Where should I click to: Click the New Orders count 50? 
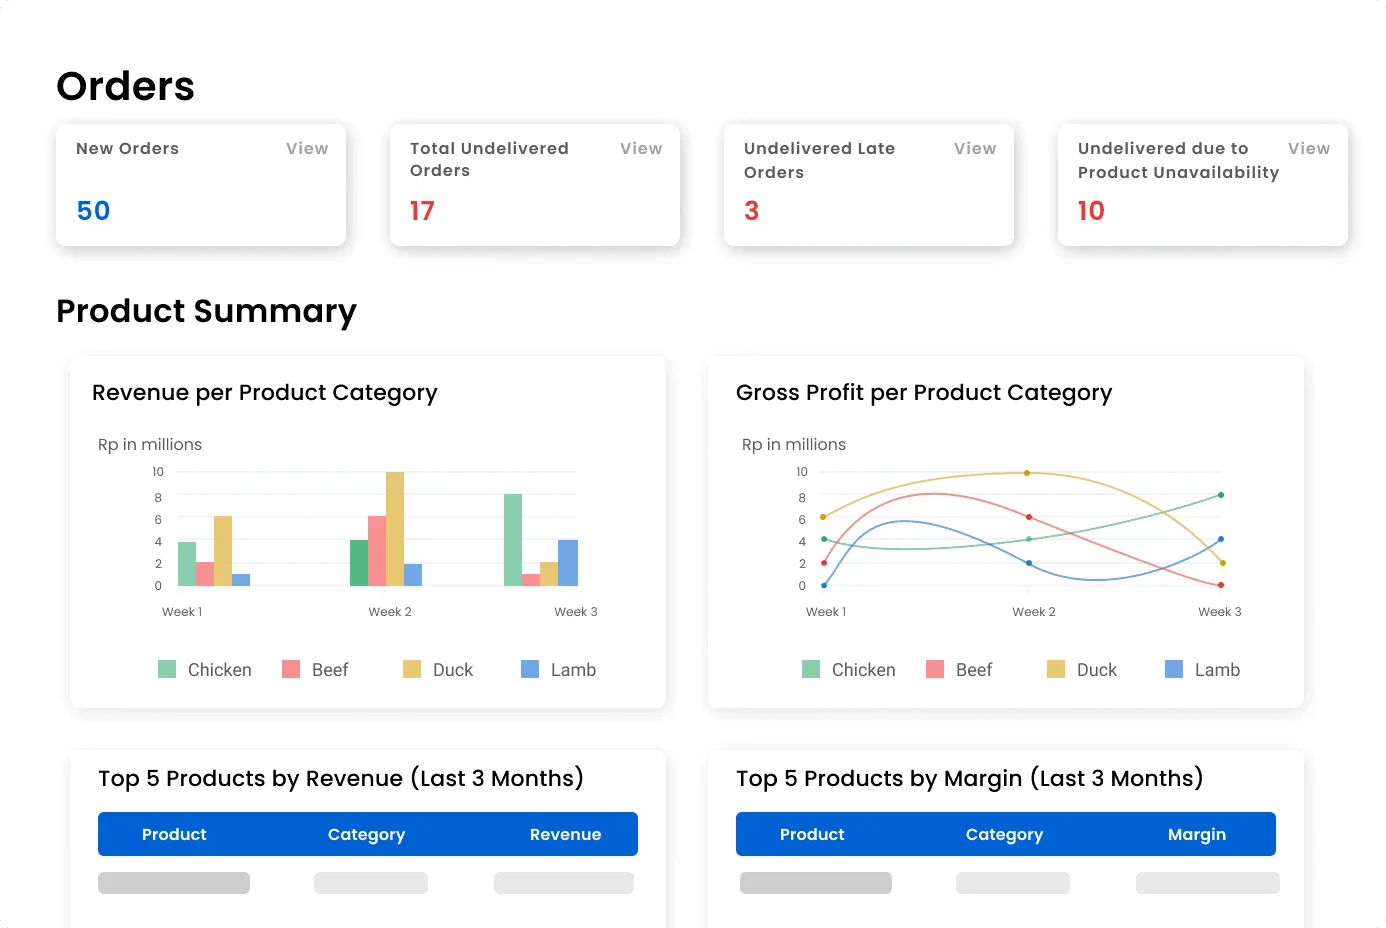tap(93, 211)
